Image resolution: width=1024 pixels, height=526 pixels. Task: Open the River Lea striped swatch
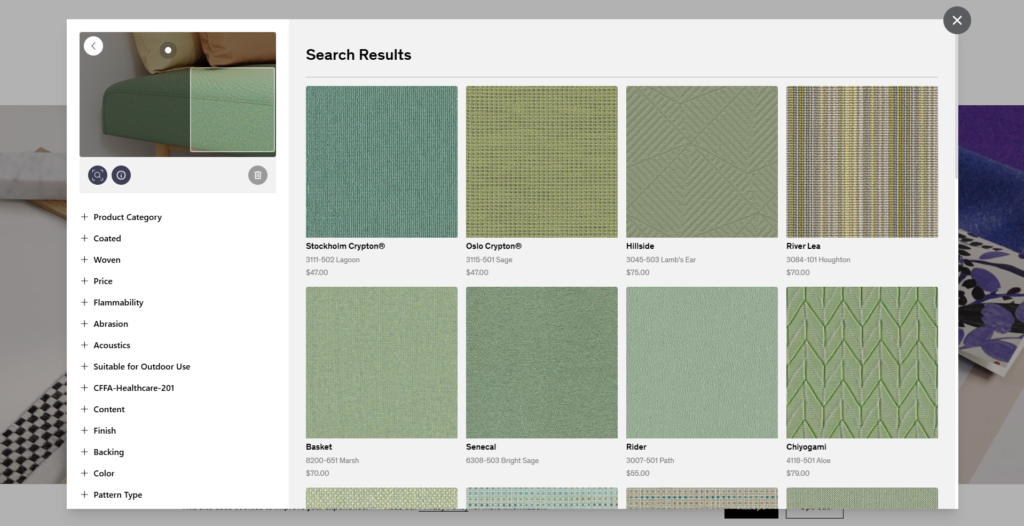coord(862,161)
